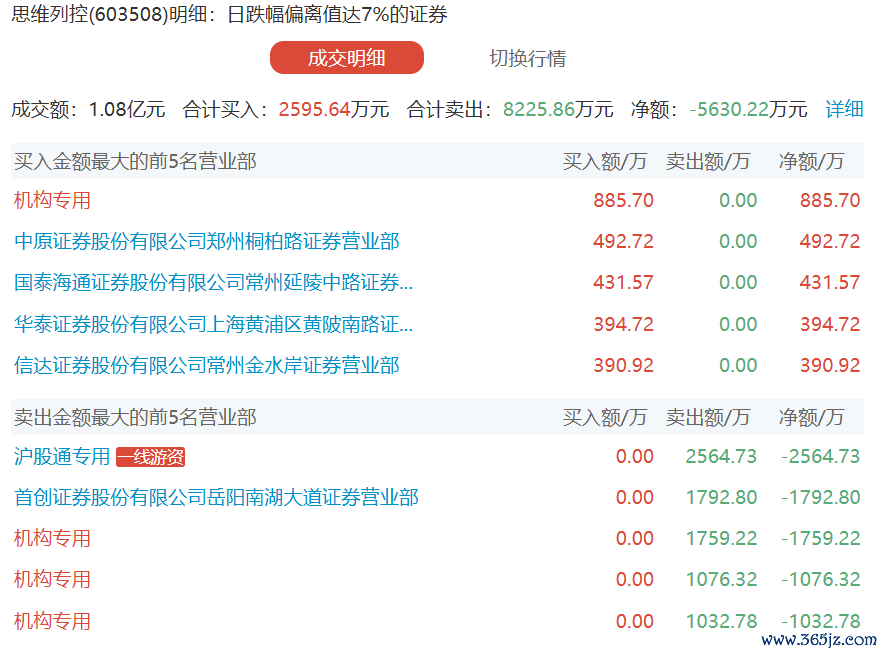
Task: Open 中原证券郑州桐柏路证券营业部 link
Action: pos(207,241)
